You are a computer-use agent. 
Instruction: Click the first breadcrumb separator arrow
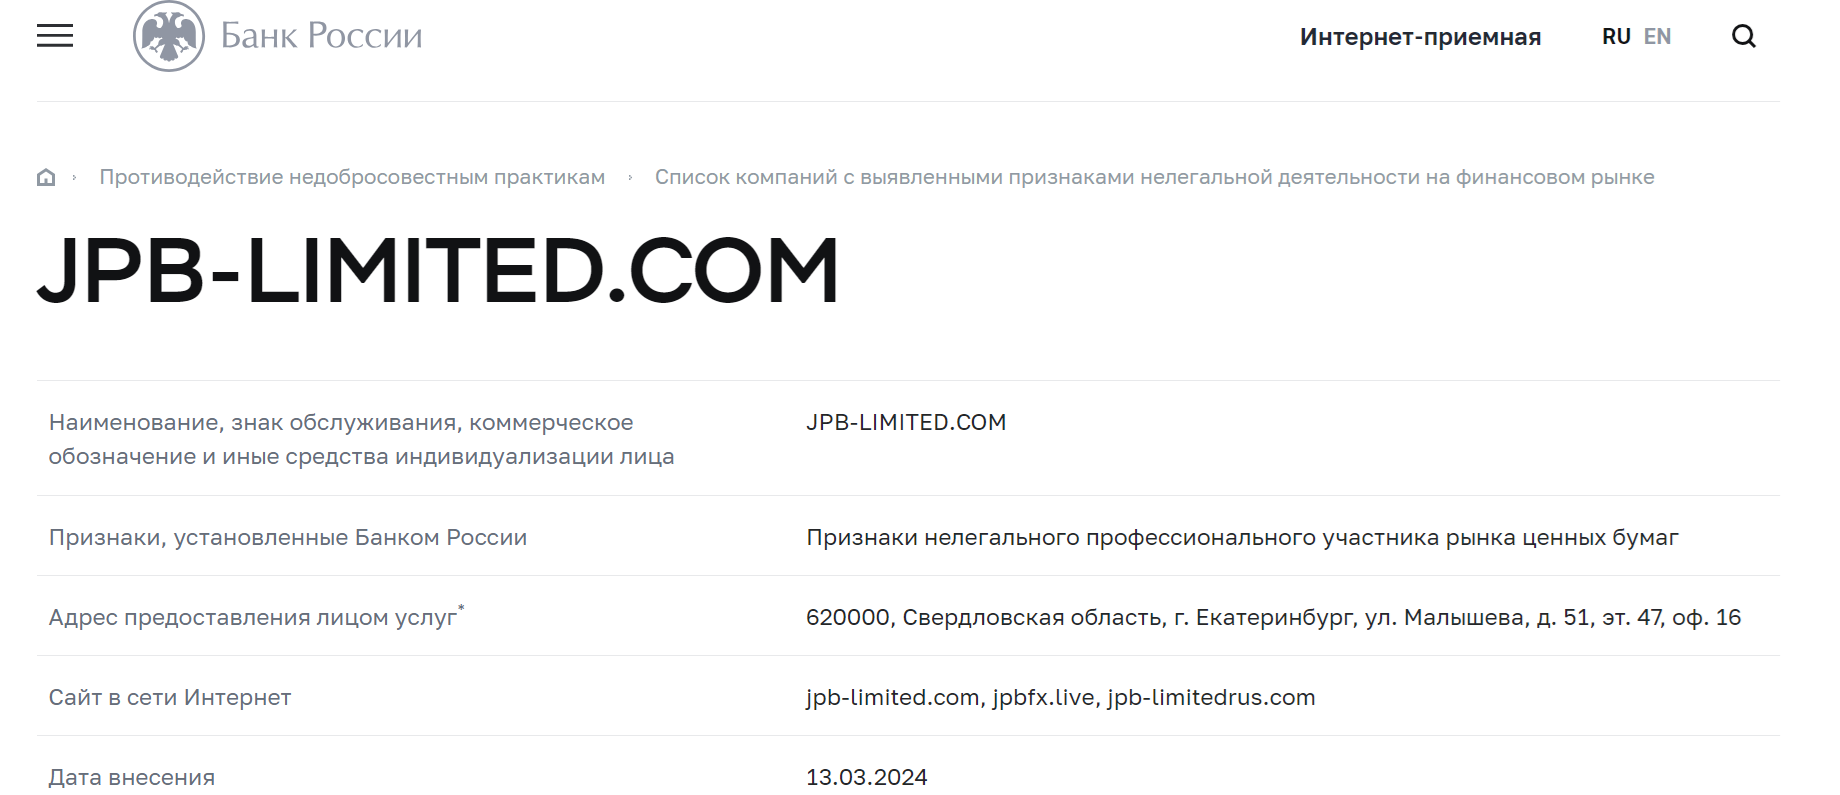[74, 177]
